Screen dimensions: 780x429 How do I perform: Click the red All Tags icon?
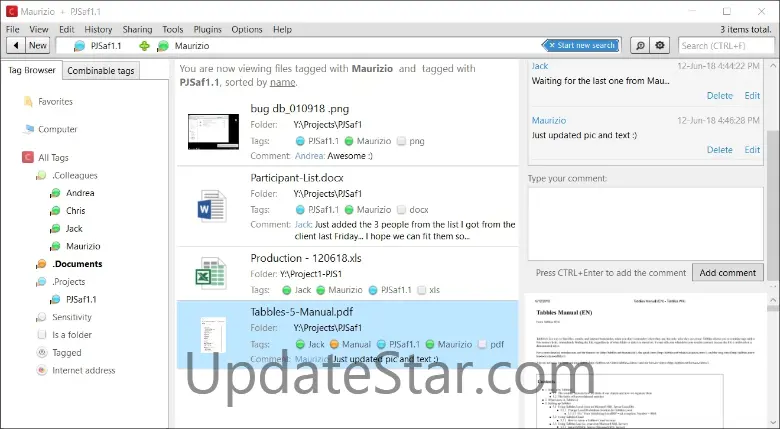(x=28, y=157)
